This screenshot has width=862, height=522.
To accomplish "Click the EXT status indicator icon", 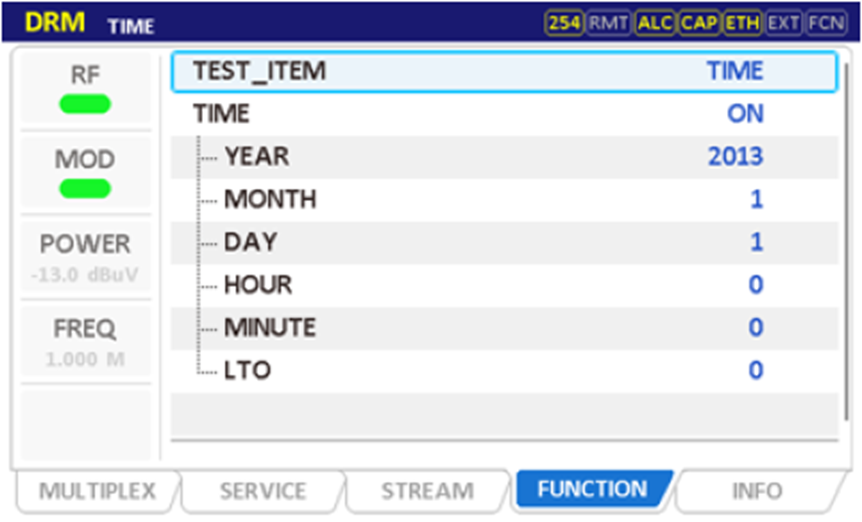I will [785, 23].
